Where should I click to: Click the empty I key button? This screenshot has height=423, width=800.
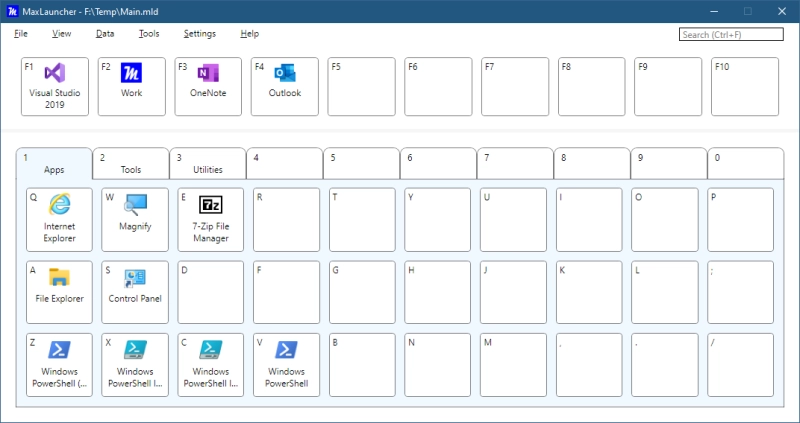pos(589,220)
